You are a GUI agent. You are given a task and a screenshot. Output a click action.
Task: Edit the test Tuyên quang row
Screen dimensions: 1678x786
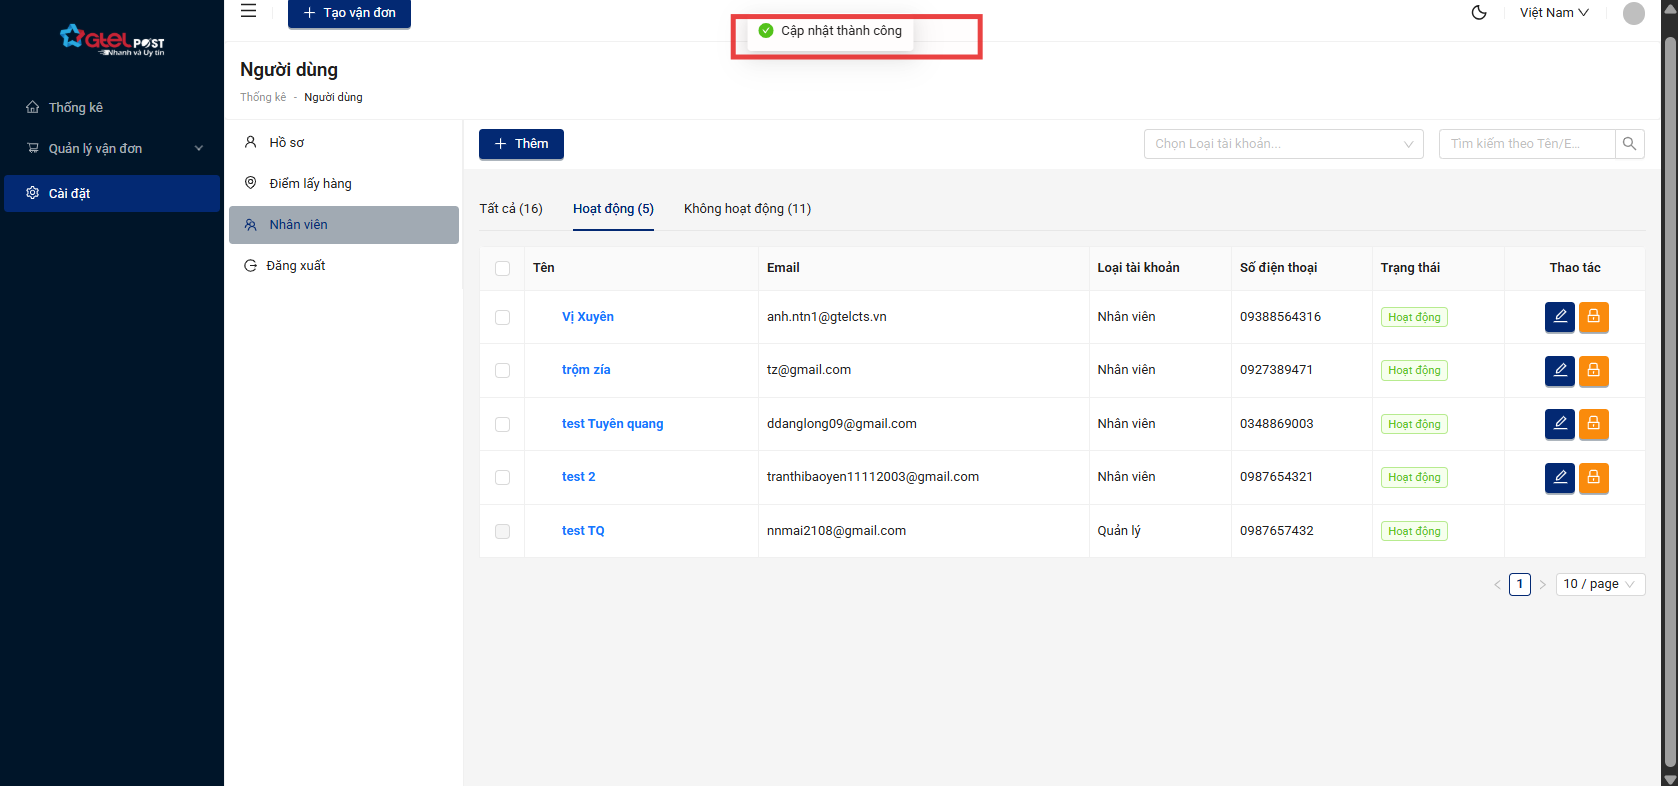click(1559, 424)
